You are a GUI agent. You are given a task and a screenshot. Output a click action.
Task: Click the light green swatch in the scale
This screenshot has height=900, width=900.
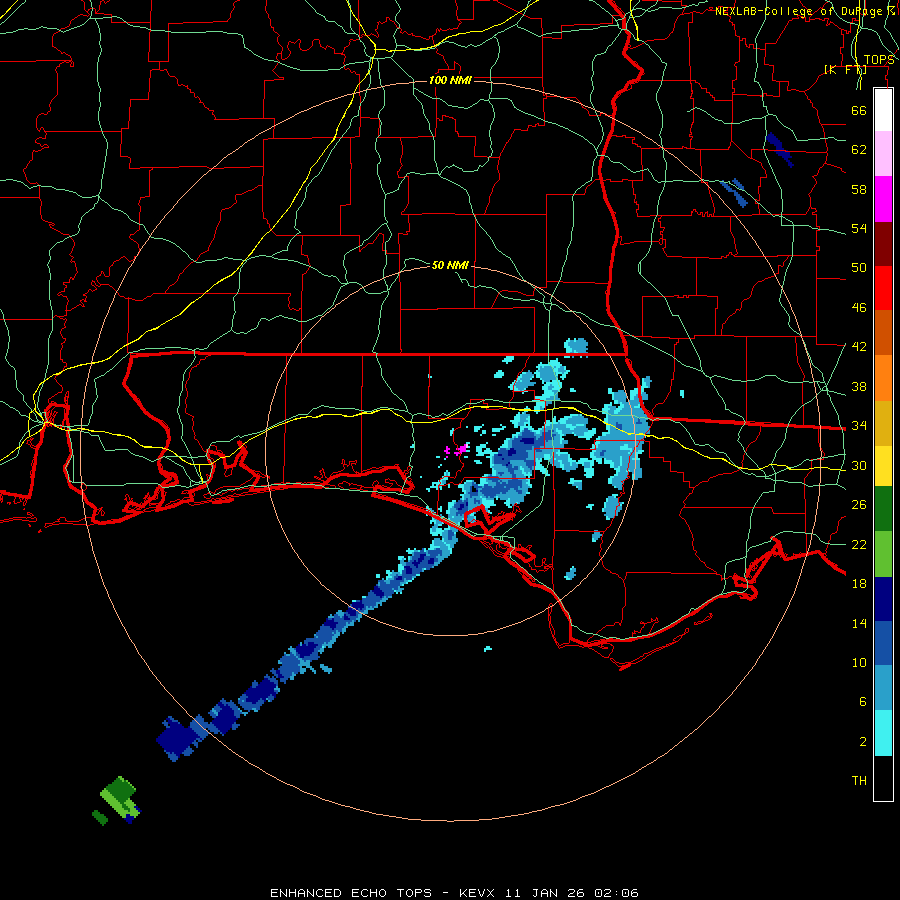883,554
